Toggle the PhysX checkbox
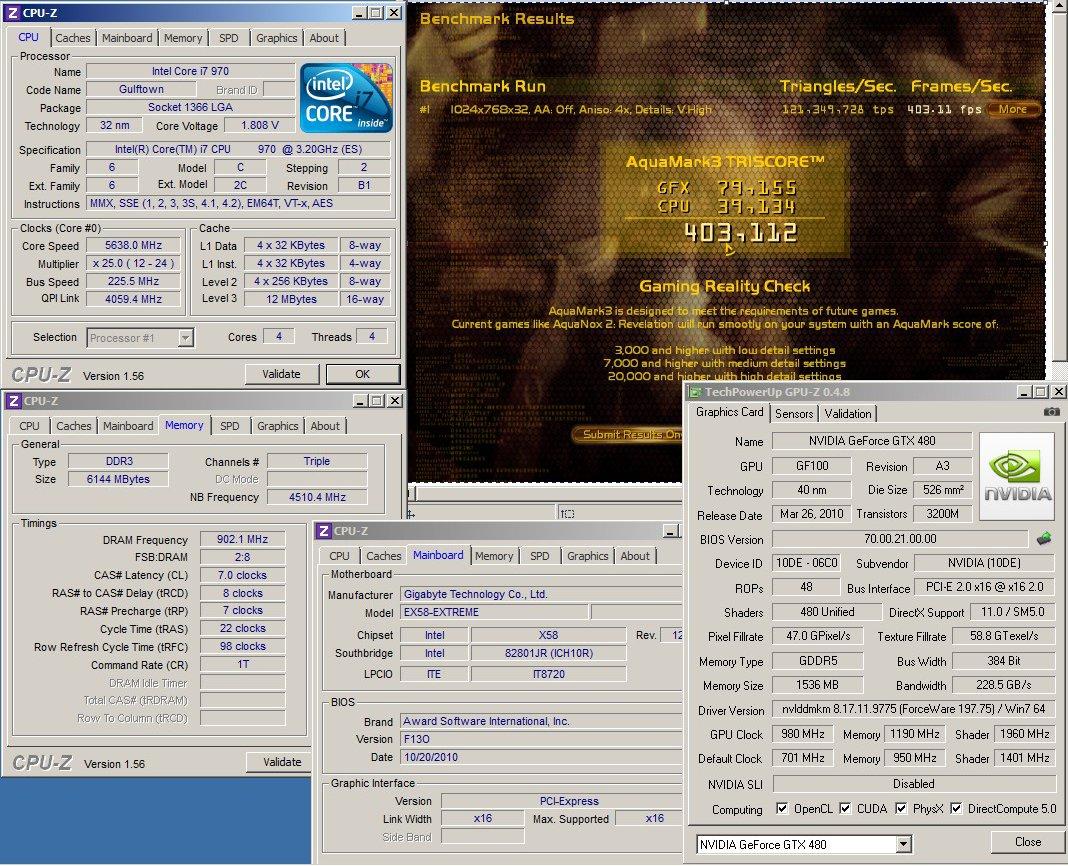This screenshot has width=1068, height=866. 900,809
